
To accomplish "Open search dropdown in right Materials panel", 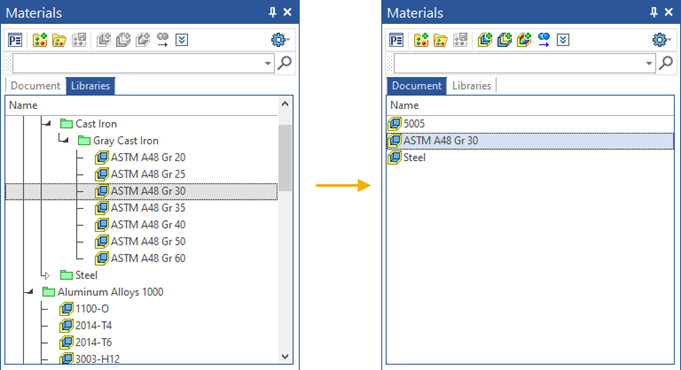I will pyautogui.click(x=649, y=63).
